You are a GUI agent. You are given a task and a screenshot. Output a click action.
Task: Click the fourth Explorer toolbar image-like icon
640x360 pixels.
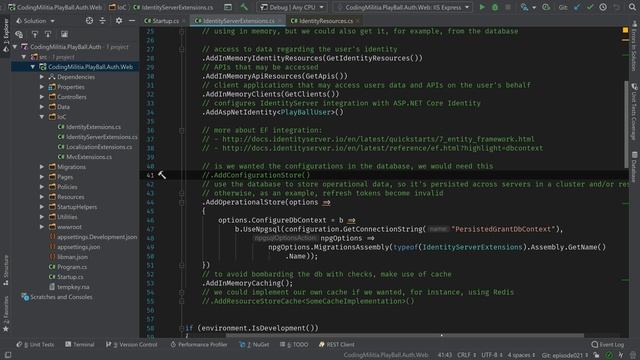pyautogui.click(x=64, y=34)
